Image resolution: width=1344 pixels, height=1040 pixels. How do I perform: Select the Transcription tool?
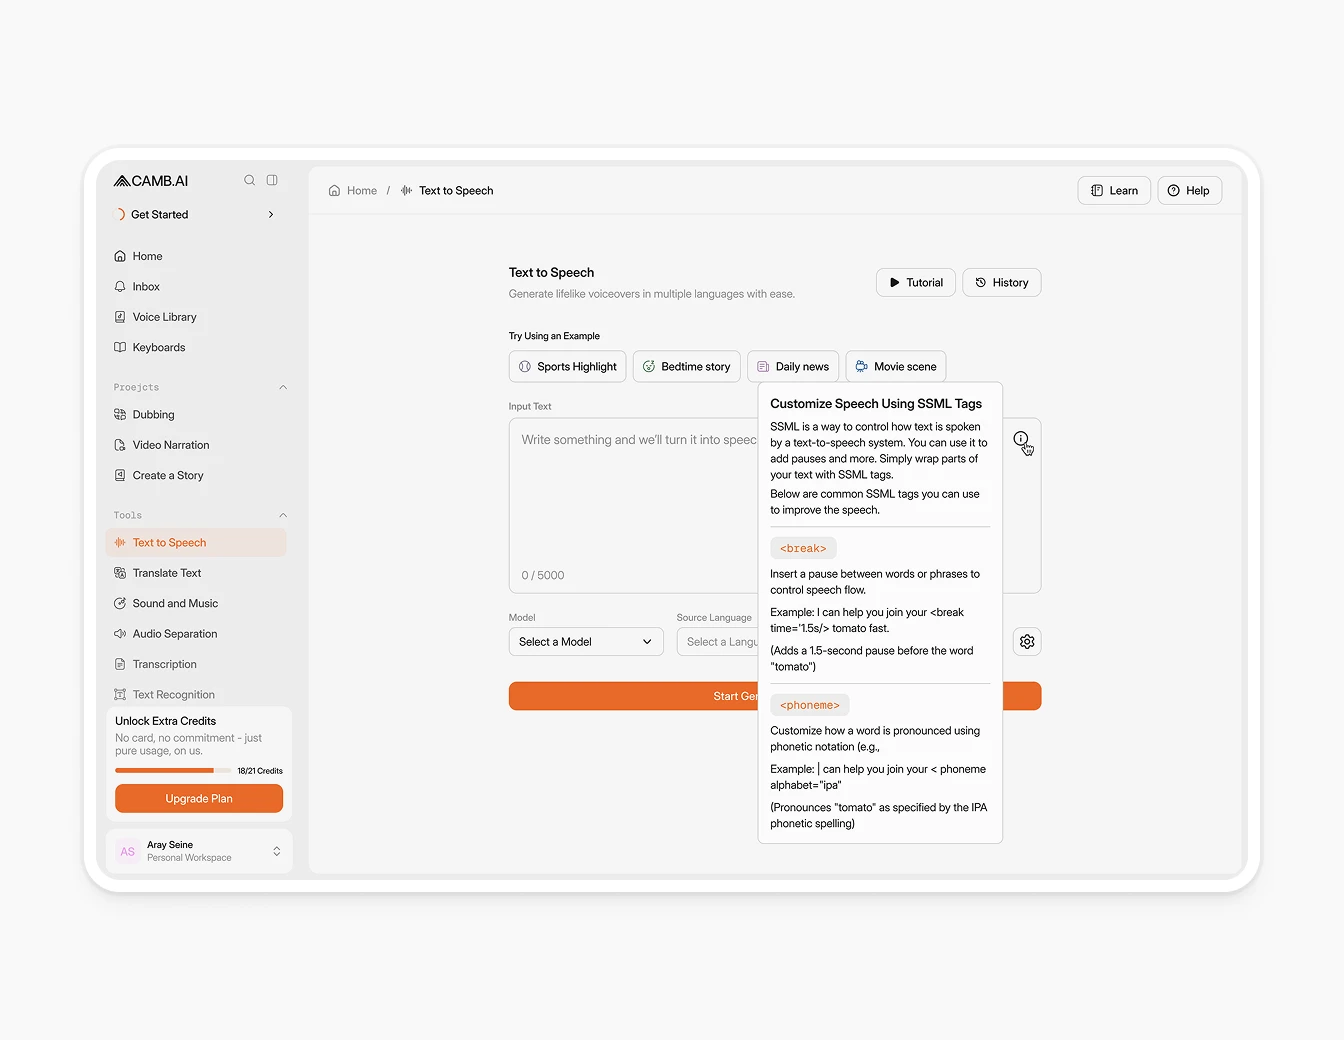point(164,664)
